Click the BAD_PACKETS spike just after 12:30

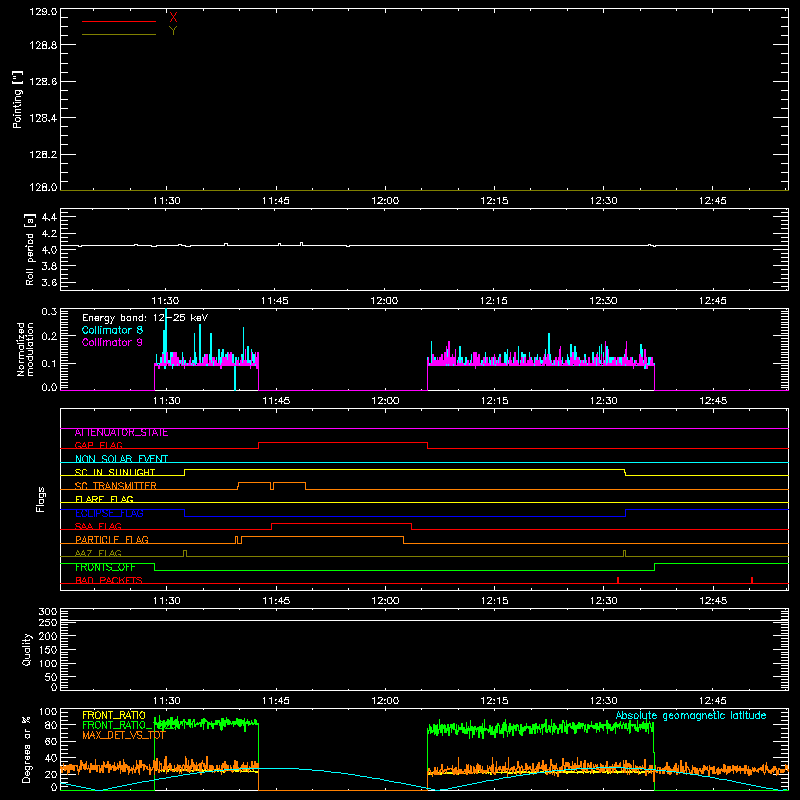click(x=618, y=580)
